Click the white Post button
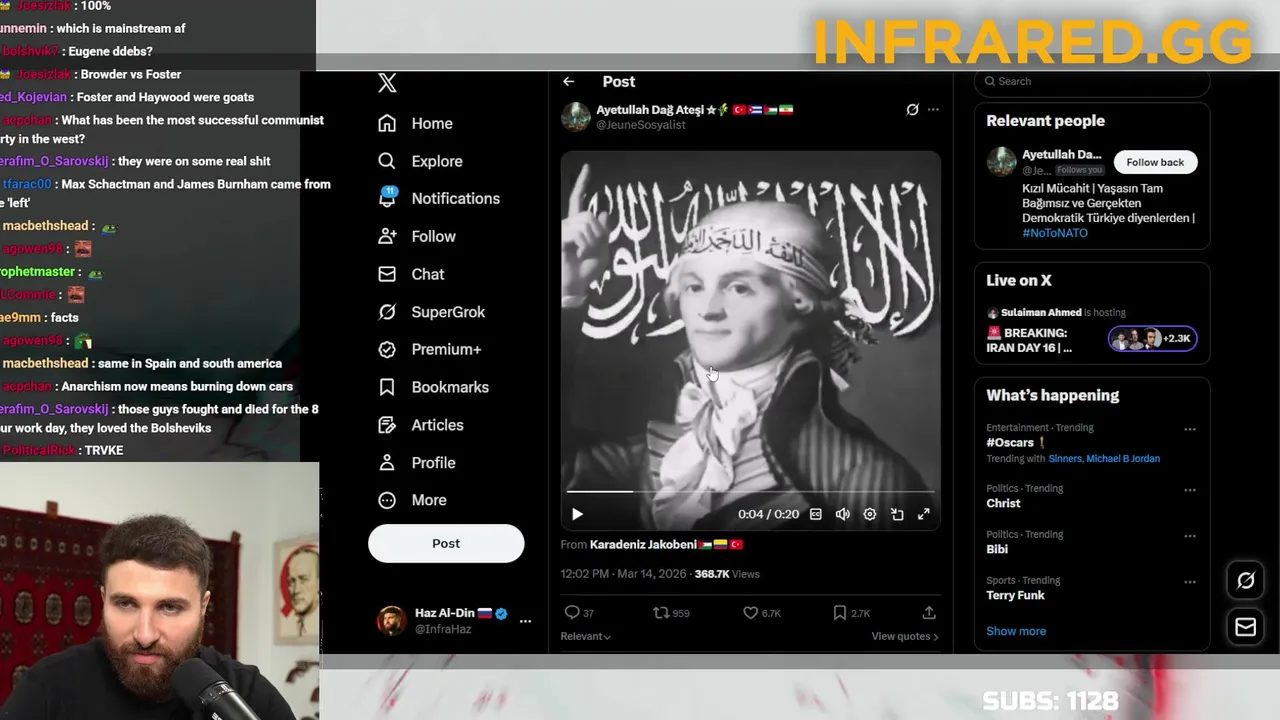 point(446,543)
